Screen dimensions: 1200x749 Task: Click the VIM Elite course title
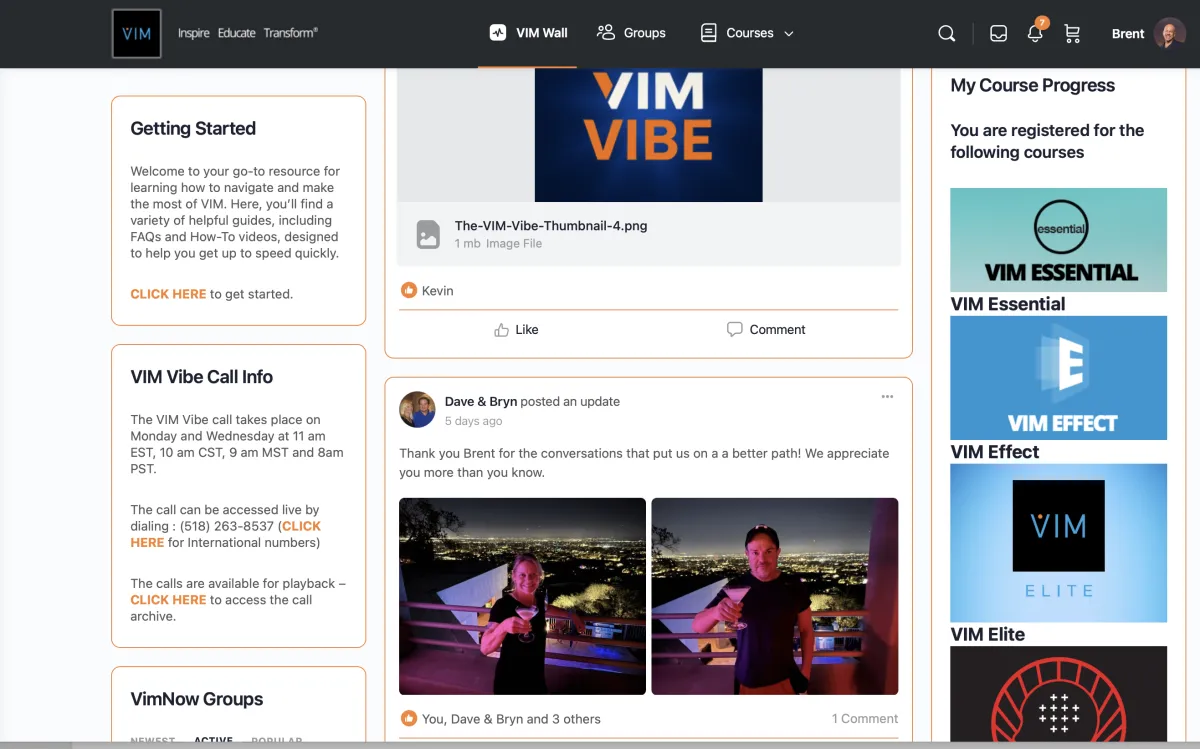[988, 634]
